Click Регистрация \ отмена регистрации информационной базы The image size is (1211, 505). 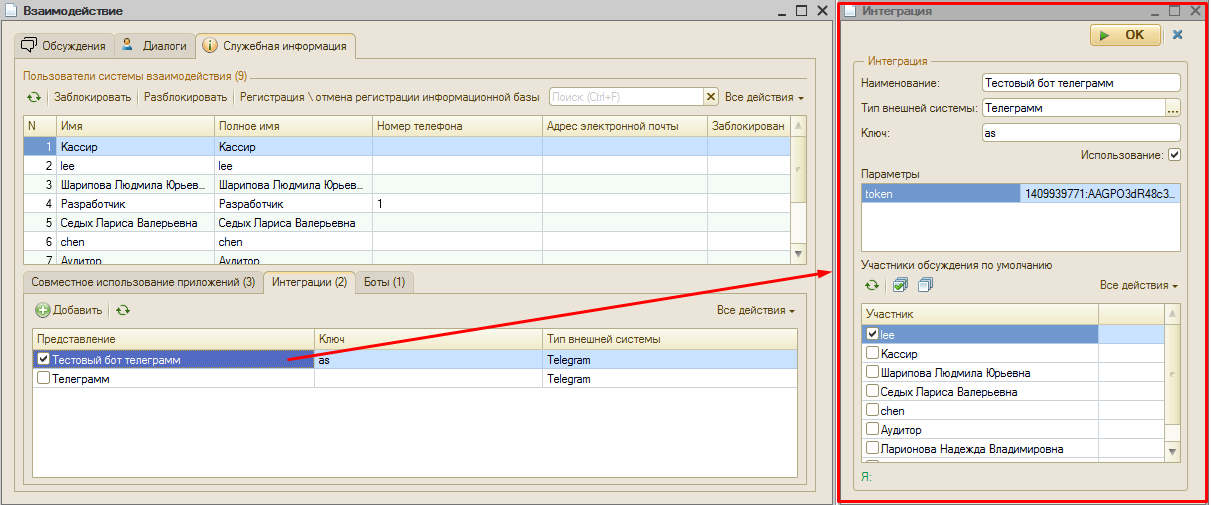[389, 98]
